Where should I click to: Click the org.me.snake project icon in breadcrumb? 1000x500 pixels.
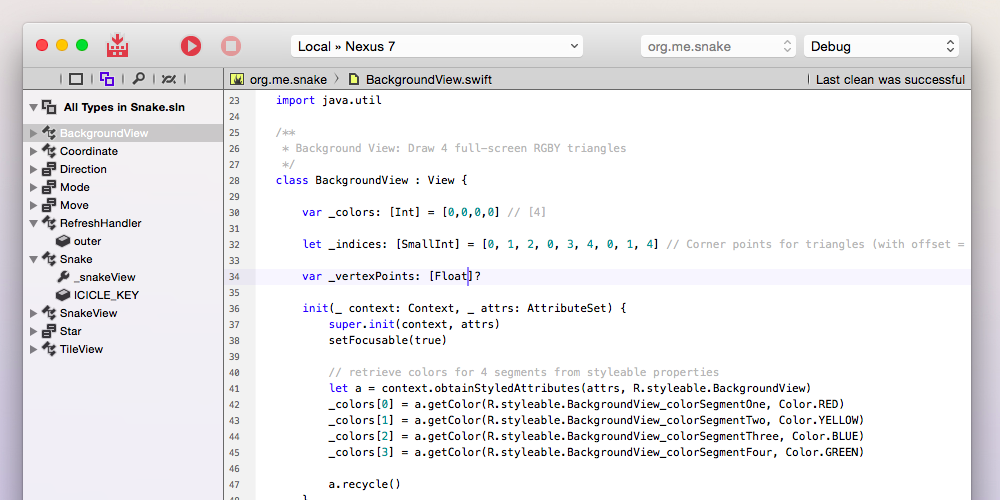tap(238, 79)
